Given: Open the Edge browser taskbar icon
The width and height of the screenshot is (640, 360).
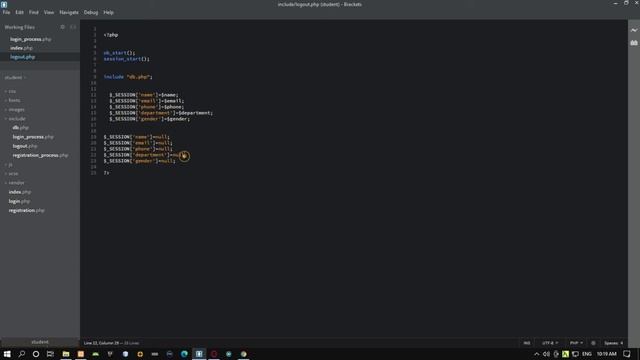Looking at the screenshot, I should pos(184,354).
